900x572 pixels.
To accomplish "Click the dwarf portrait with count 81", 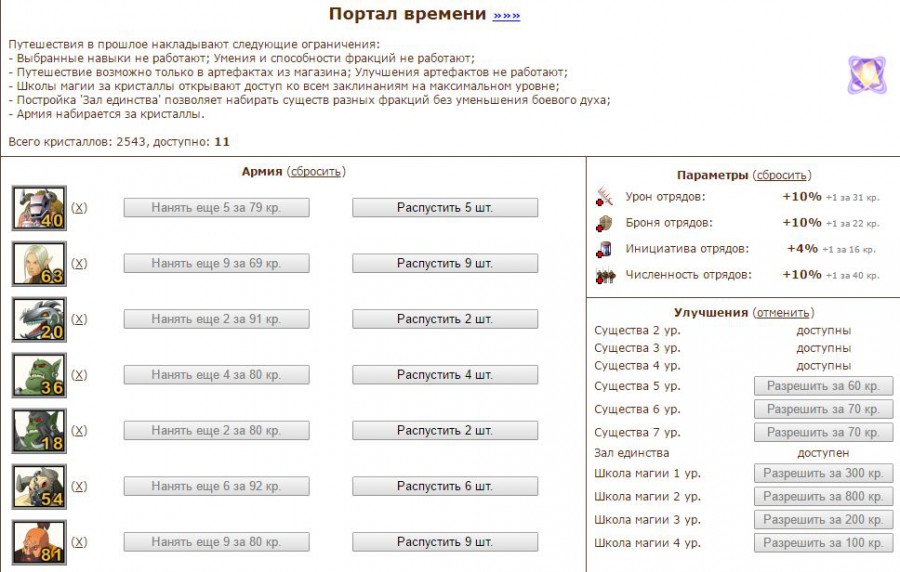I will point(39,542).
